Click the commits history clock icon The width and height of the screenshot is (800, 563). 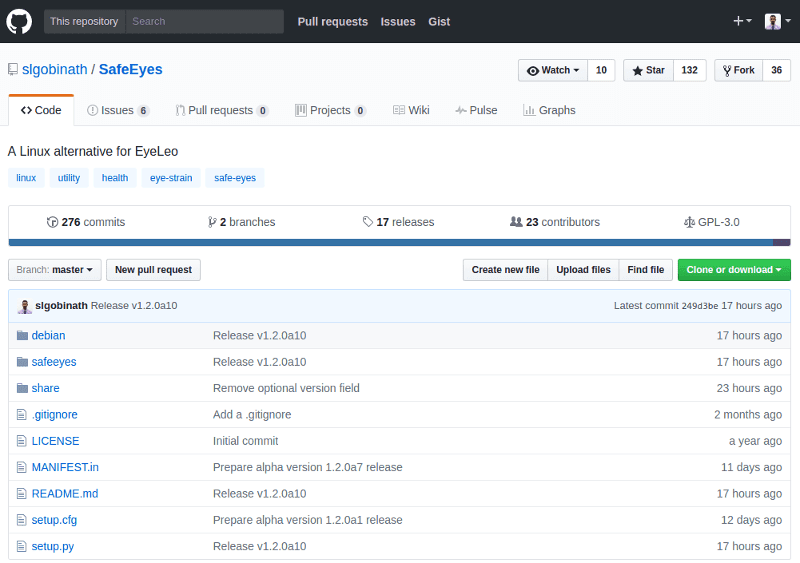click(x=52, y=222)
